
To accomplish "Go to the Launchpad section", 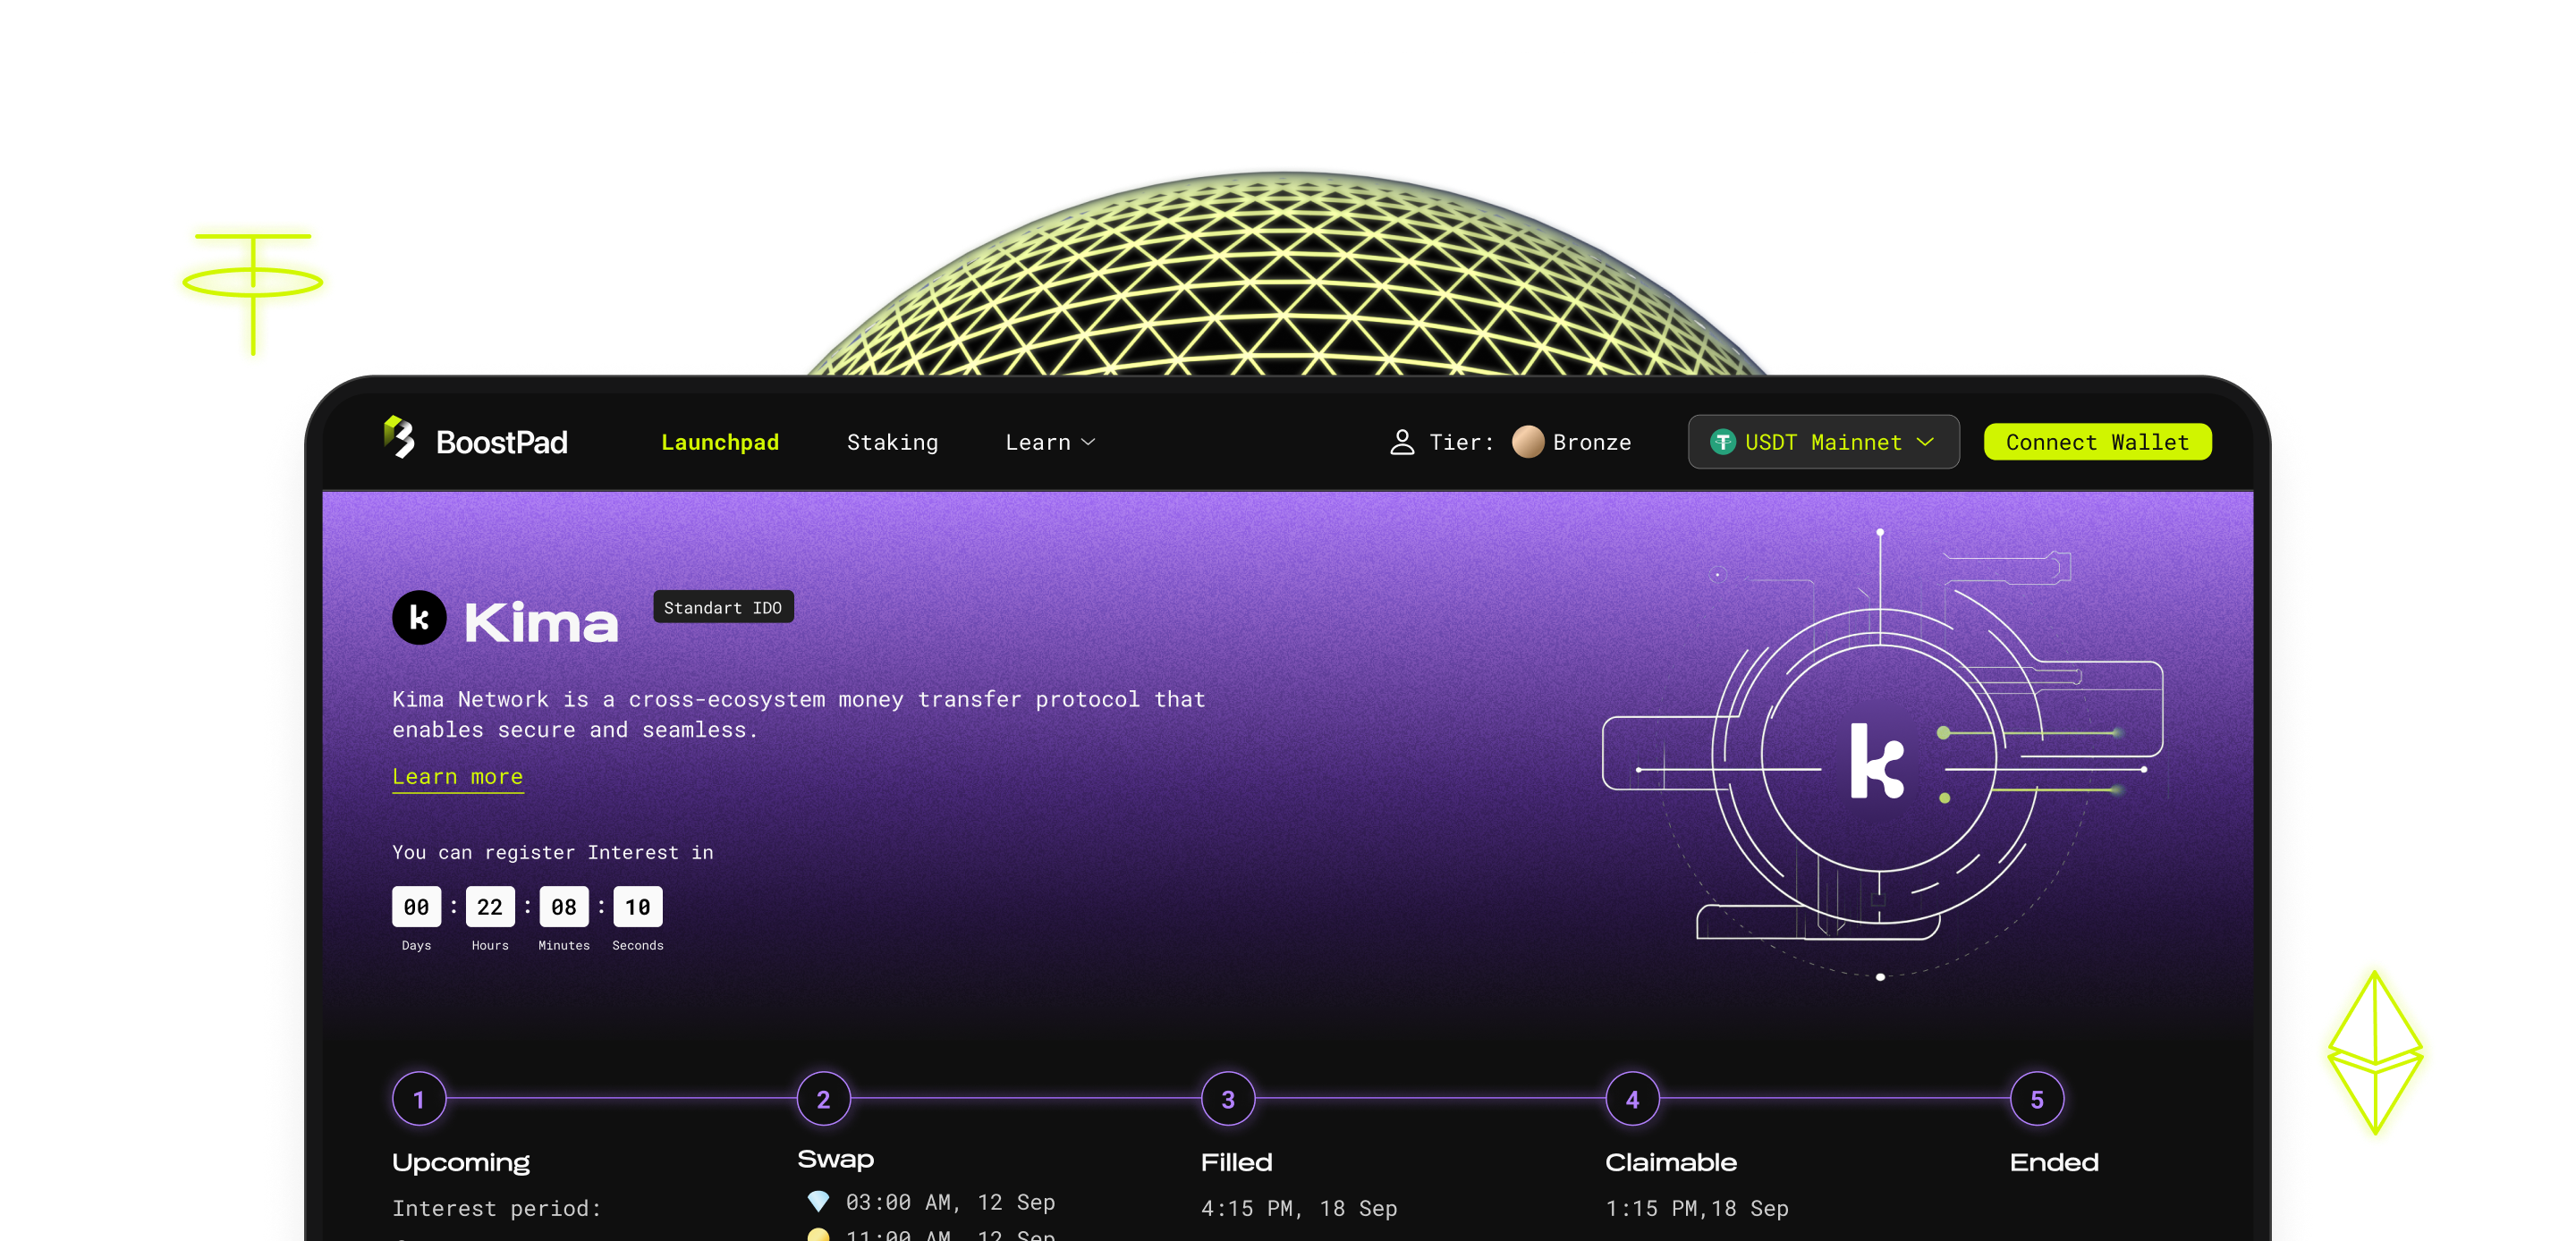I will [x=720, y=441].
